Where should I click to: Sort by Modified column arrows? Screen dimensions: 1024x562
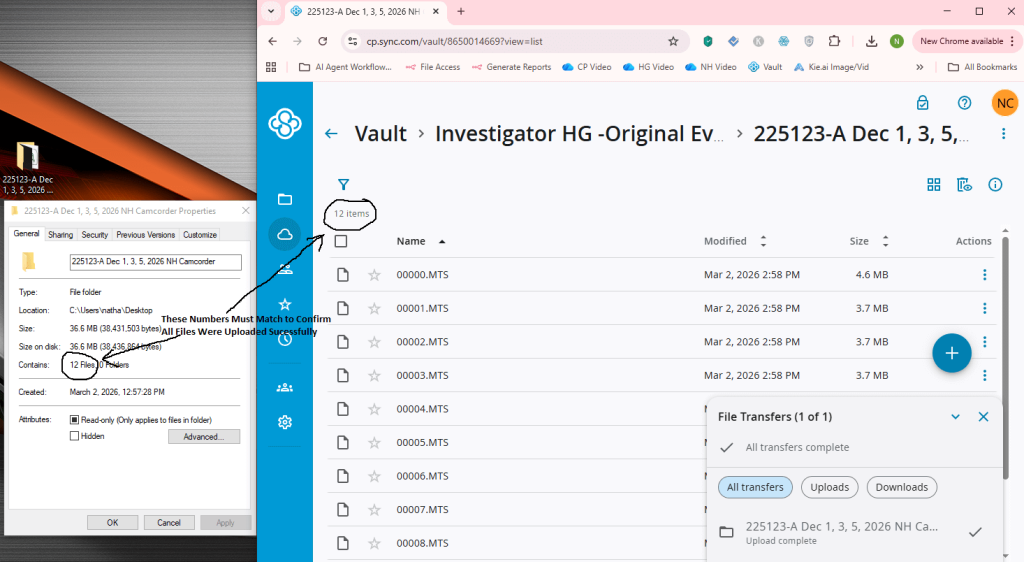763,242
